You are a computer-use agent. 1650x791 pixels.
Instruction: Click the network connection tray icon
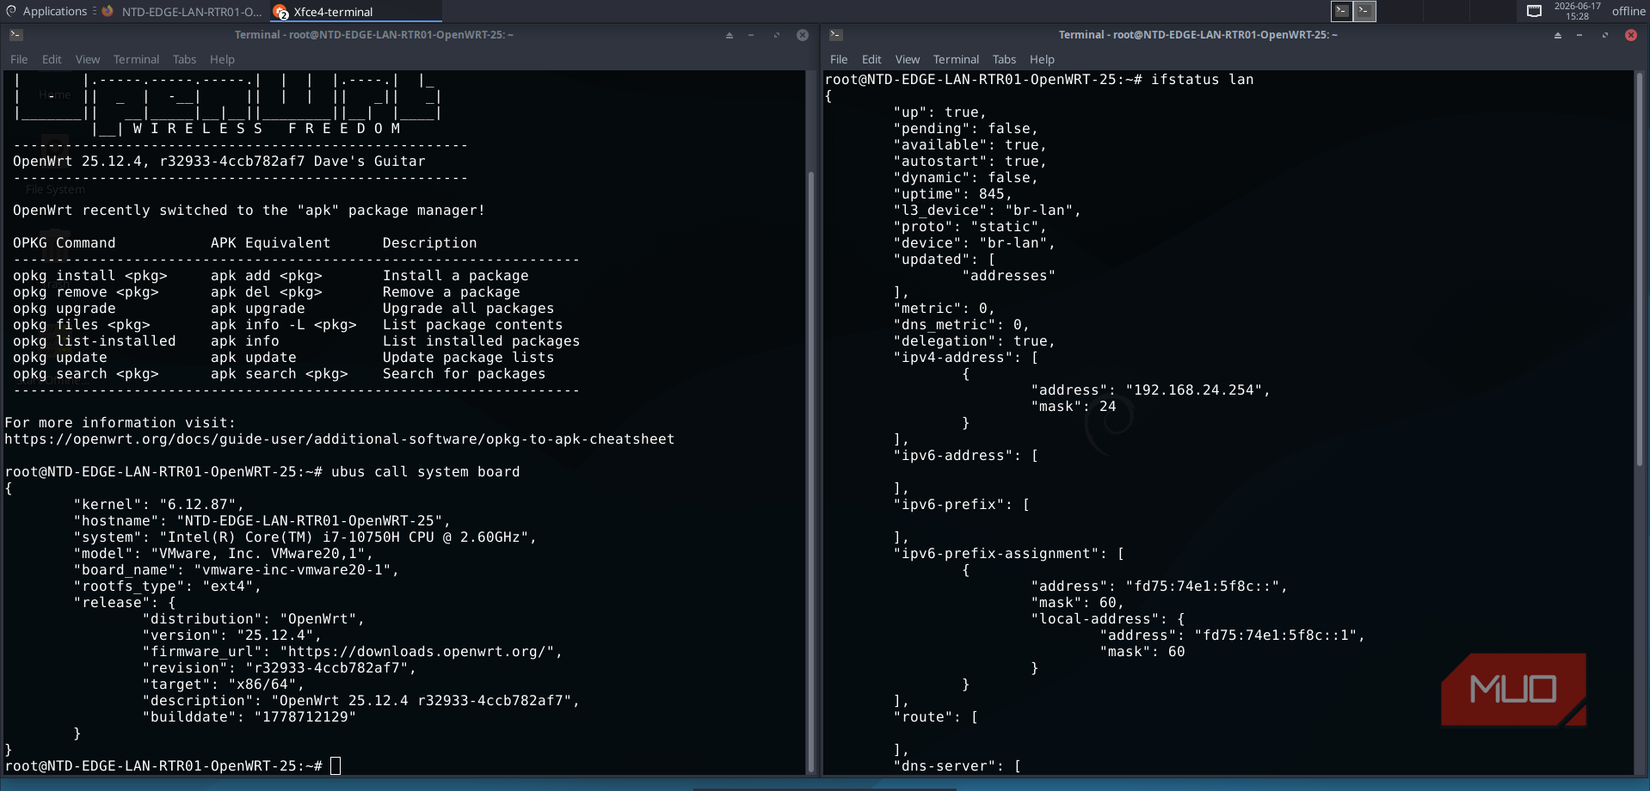1534,11
